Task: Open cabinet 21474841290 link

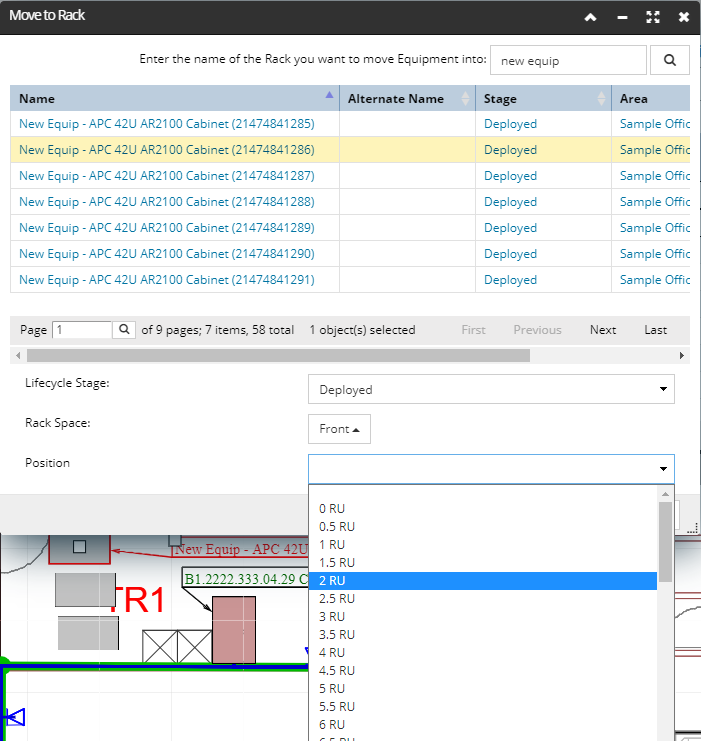Action: coord(167,254)
